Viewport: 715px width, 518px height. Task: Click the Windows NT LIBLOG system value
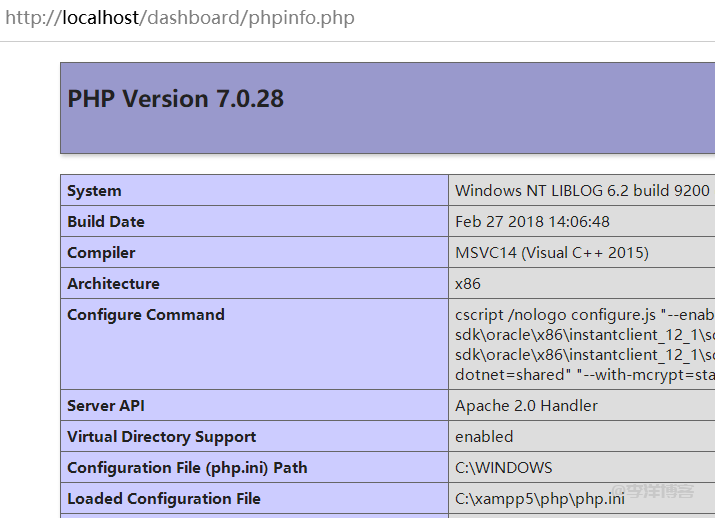582,191
